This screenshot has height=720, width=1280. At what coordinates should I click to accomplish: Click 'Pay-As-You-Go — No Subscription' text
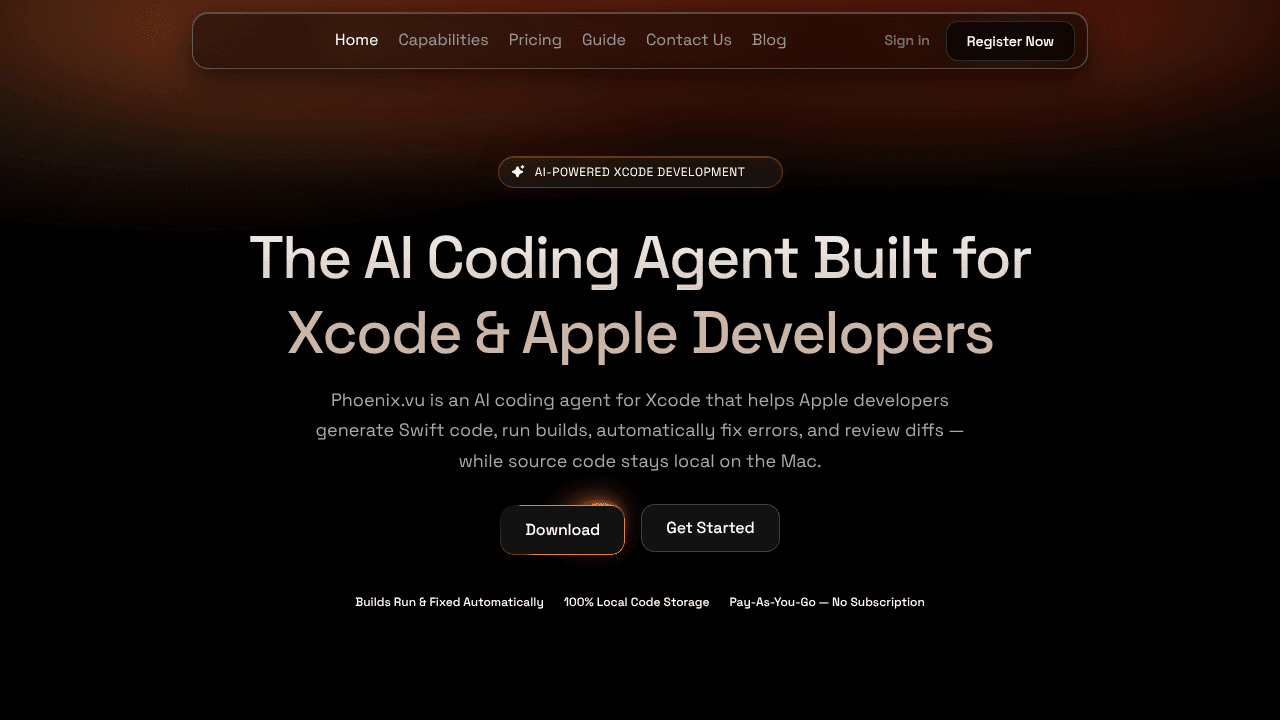click(x=827, y=602)
